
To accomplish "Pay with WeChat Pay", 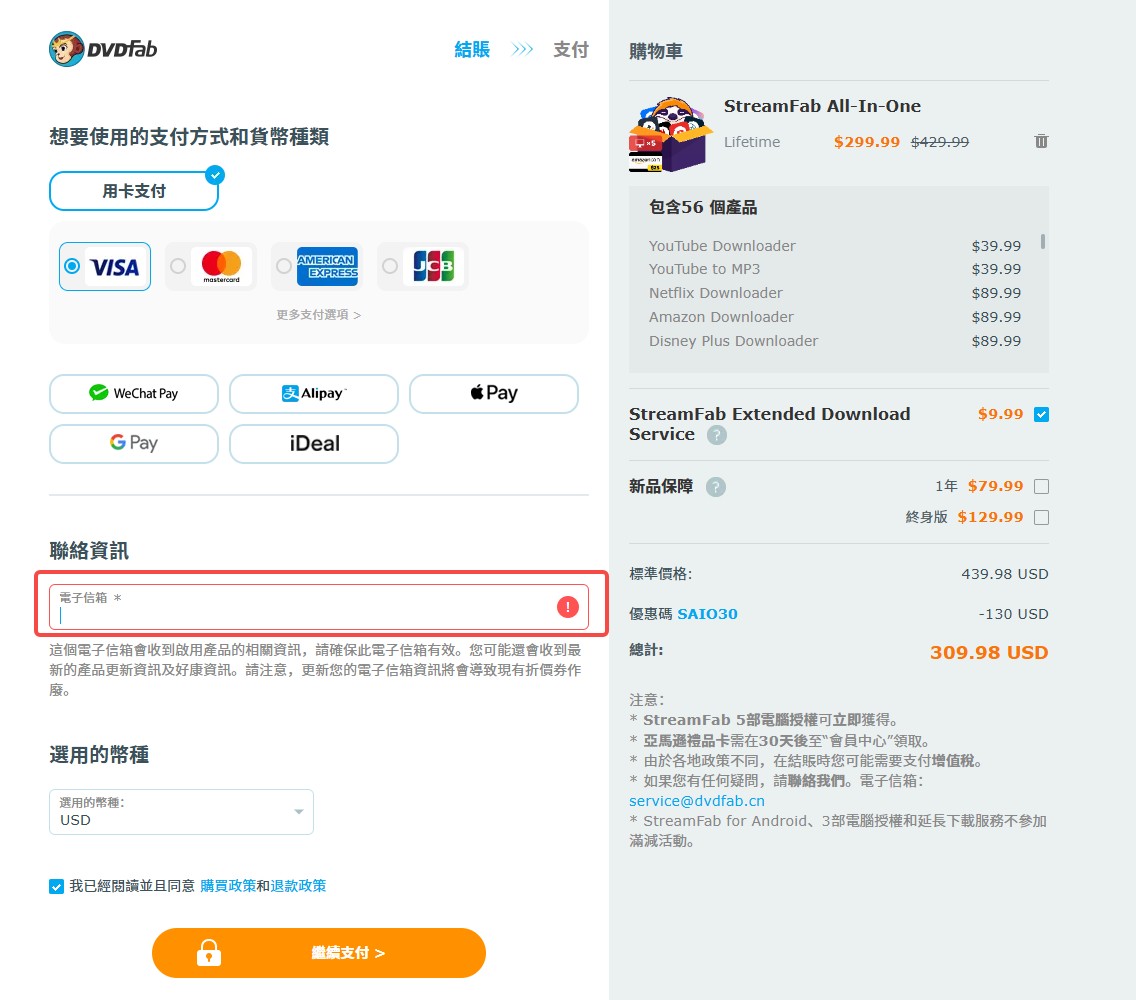I will [x=134, y=393].
